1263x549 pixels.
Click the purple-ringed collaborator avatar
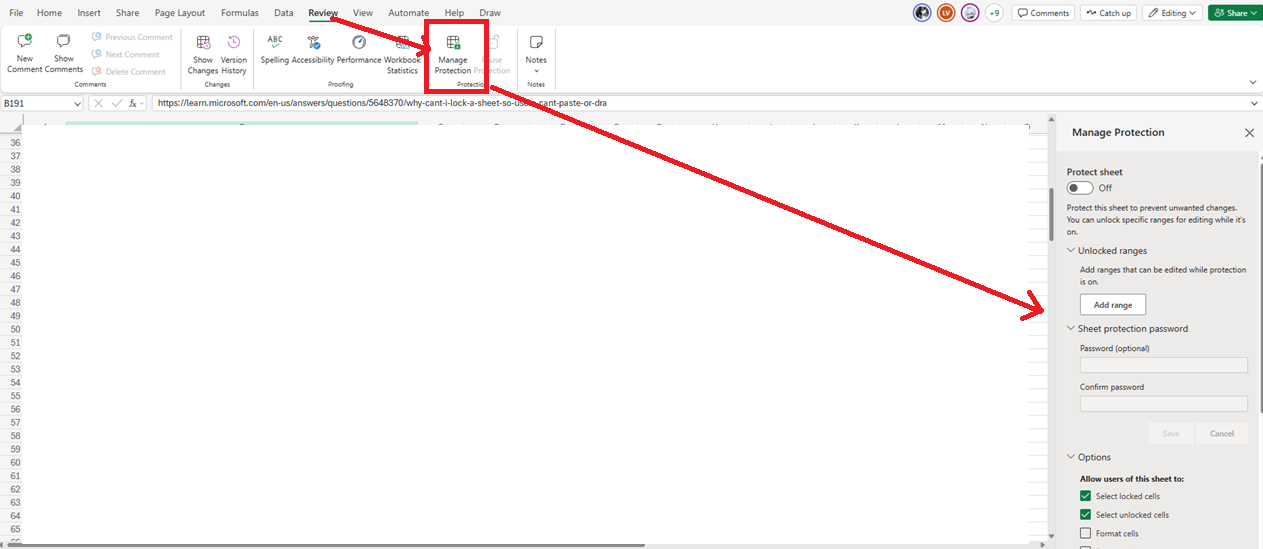(x=970, y=13)
